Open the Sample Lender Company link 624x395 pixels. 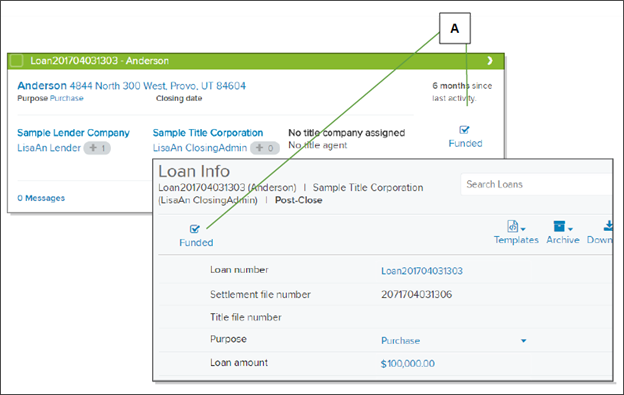point(73,133)
